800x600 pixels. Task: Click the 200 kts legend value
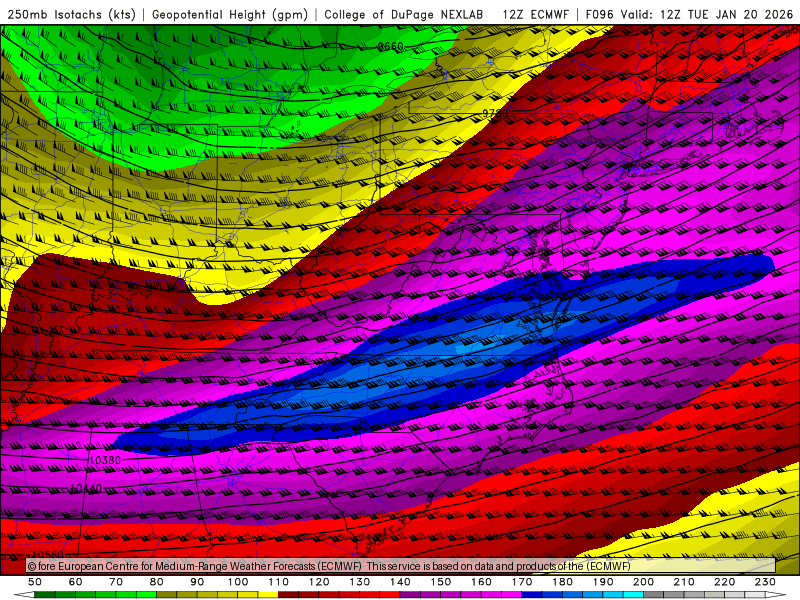[x=643, y=582]
